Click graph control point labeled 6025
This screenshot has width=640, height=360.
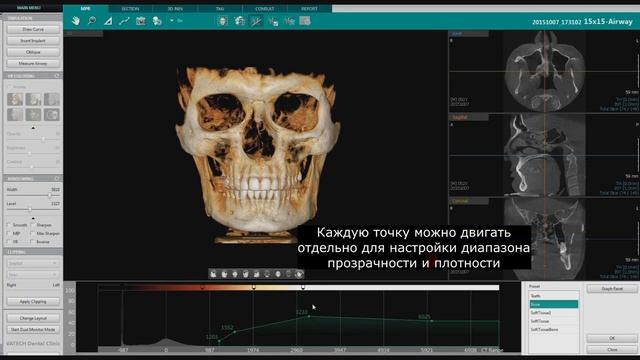click(x=432, y=321)
